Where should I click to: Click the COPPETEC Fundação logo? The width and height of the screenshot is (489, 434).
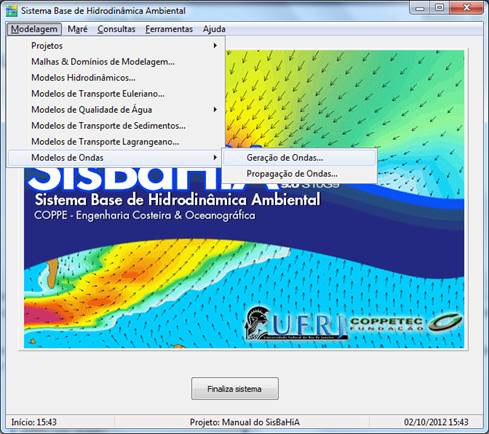tap(405, 324)
